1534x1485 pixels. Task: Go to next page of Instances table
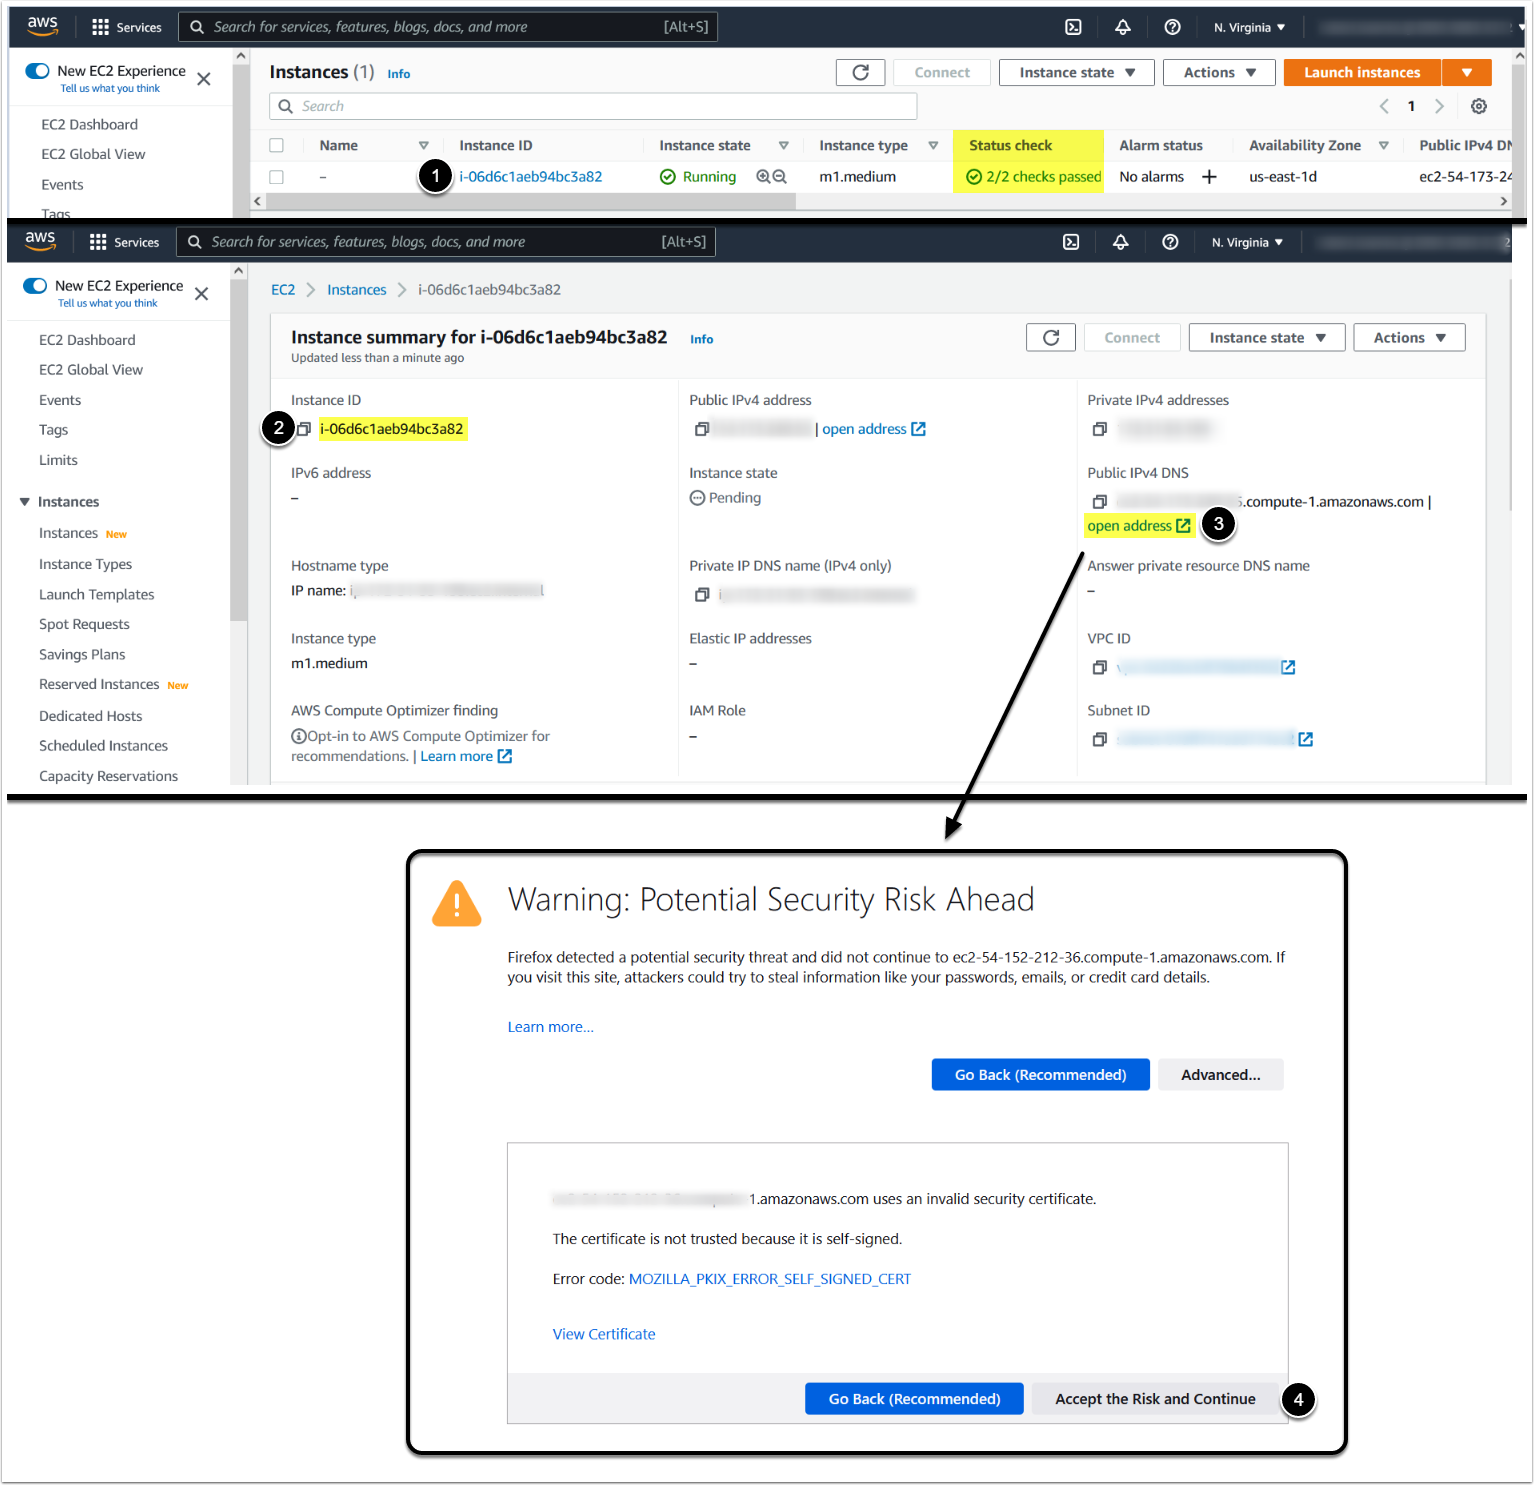[1439, 106]
